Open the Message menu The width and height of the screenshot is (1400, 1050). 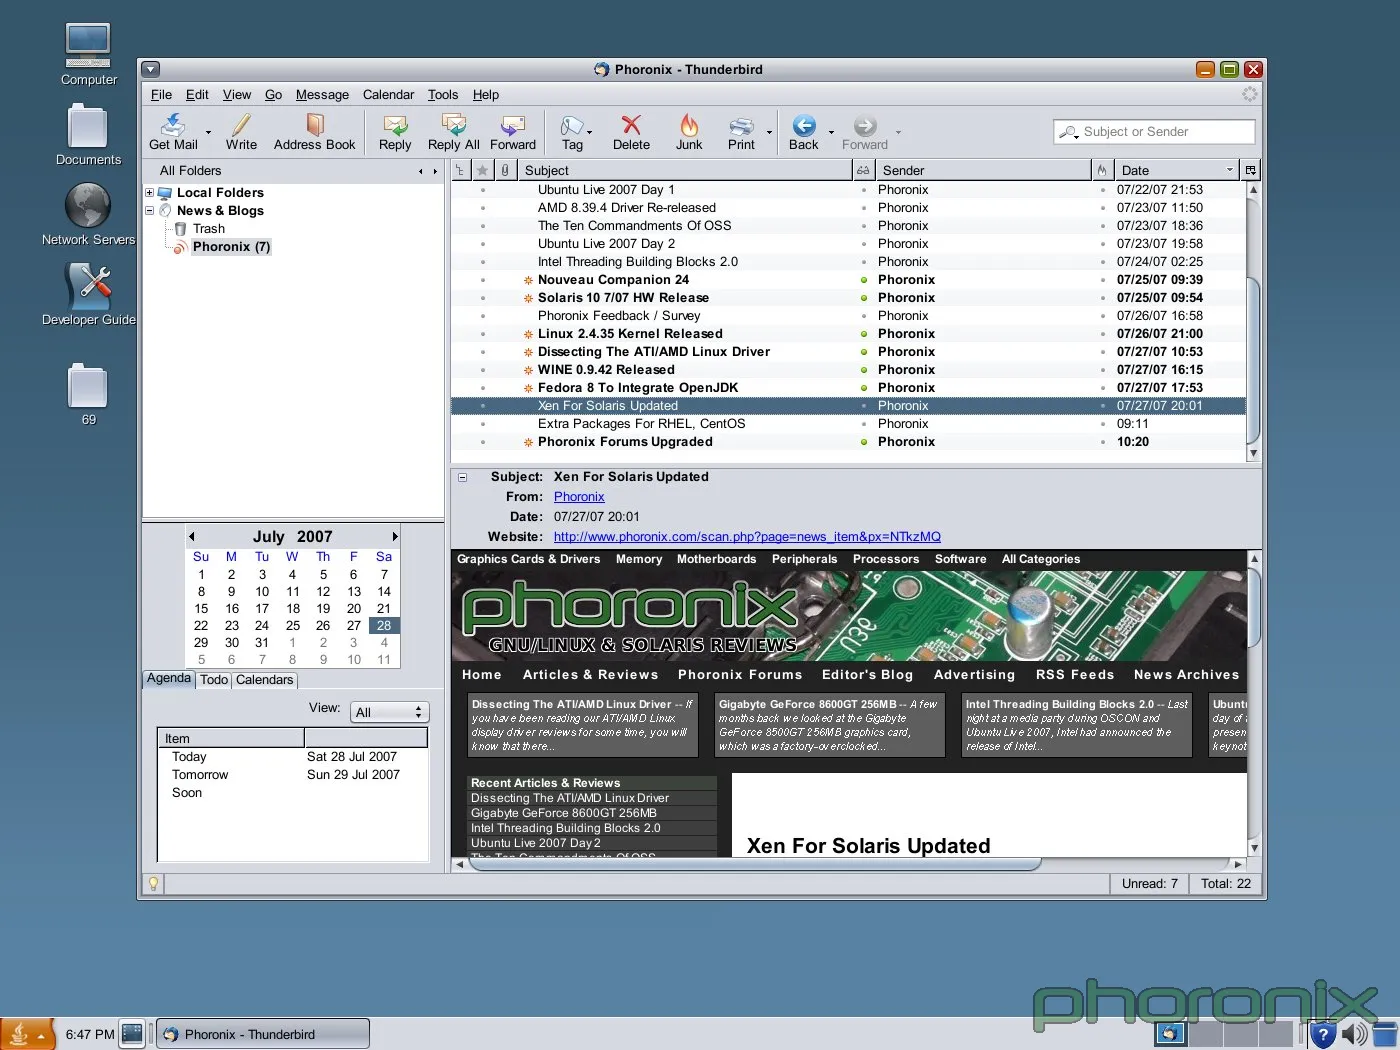point(322,95)
